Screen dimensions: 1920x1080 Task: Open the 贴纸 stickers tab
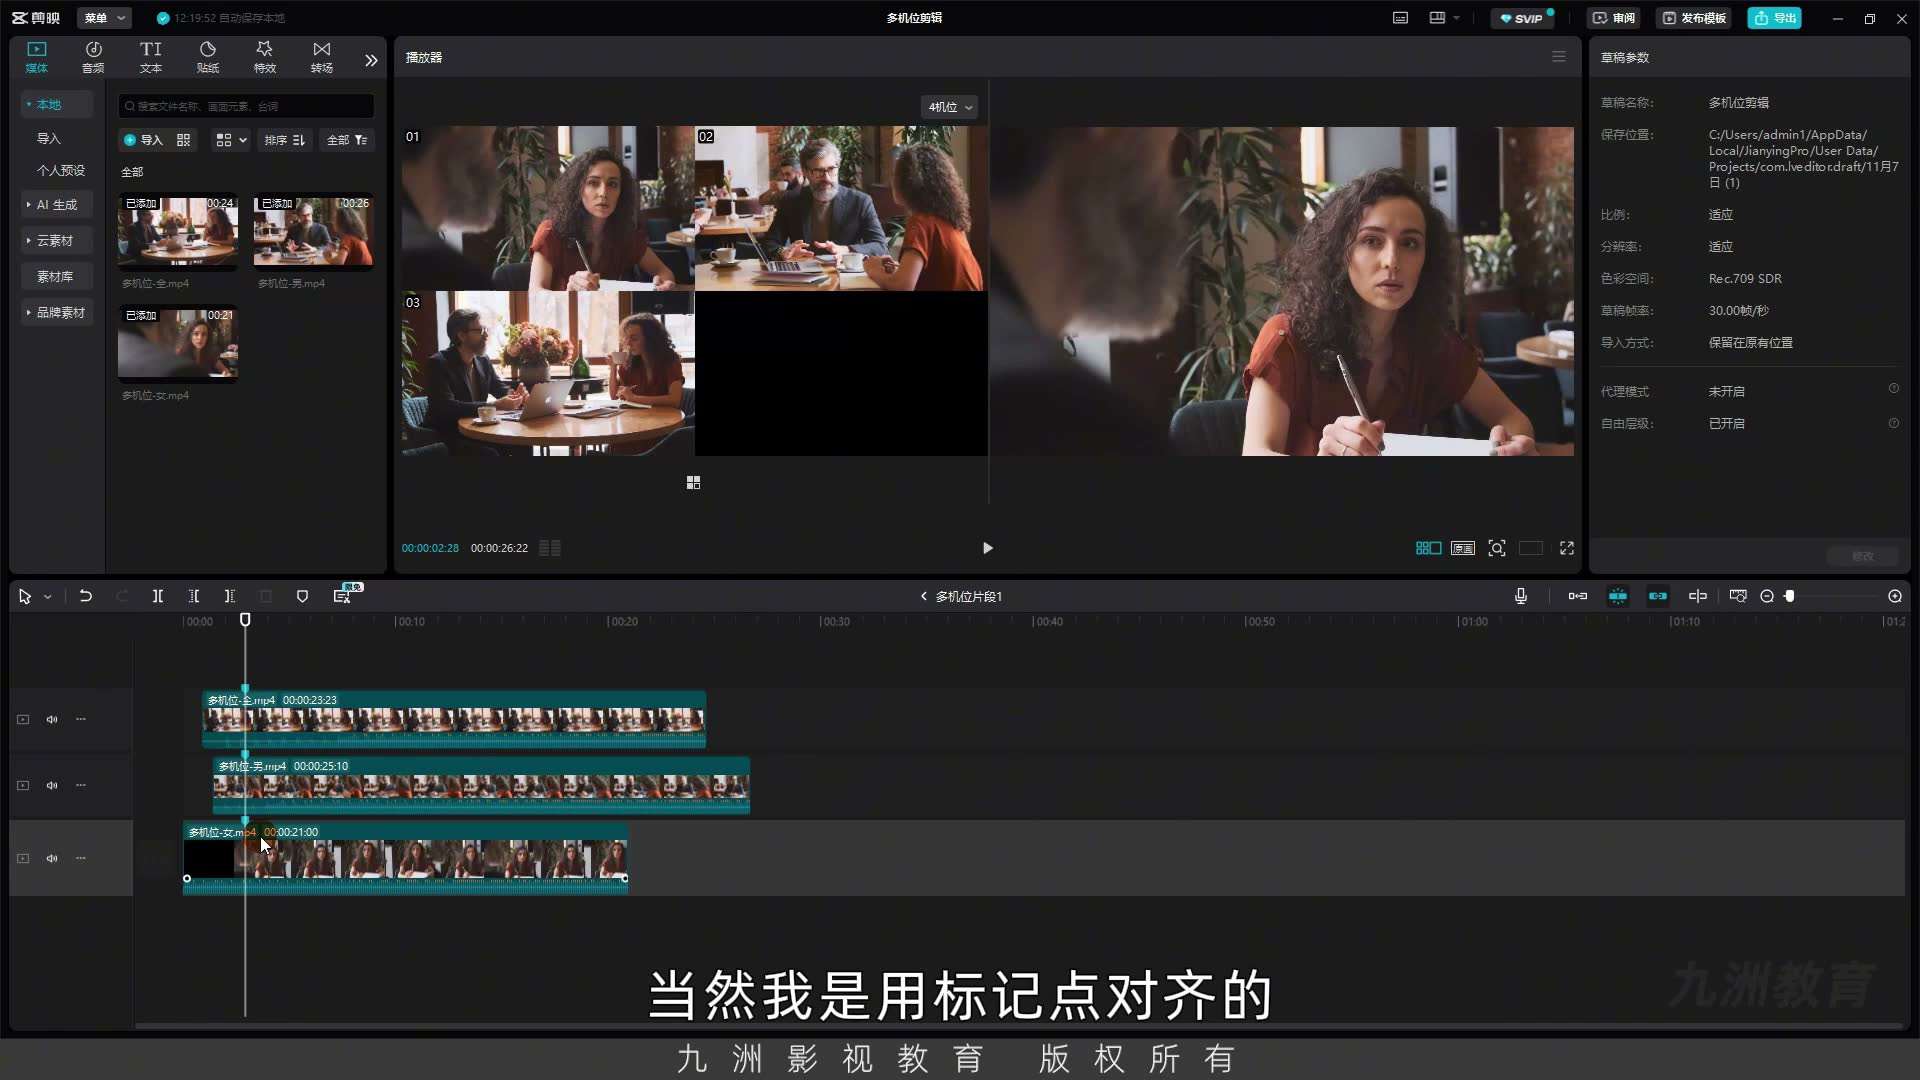[207, 57]
